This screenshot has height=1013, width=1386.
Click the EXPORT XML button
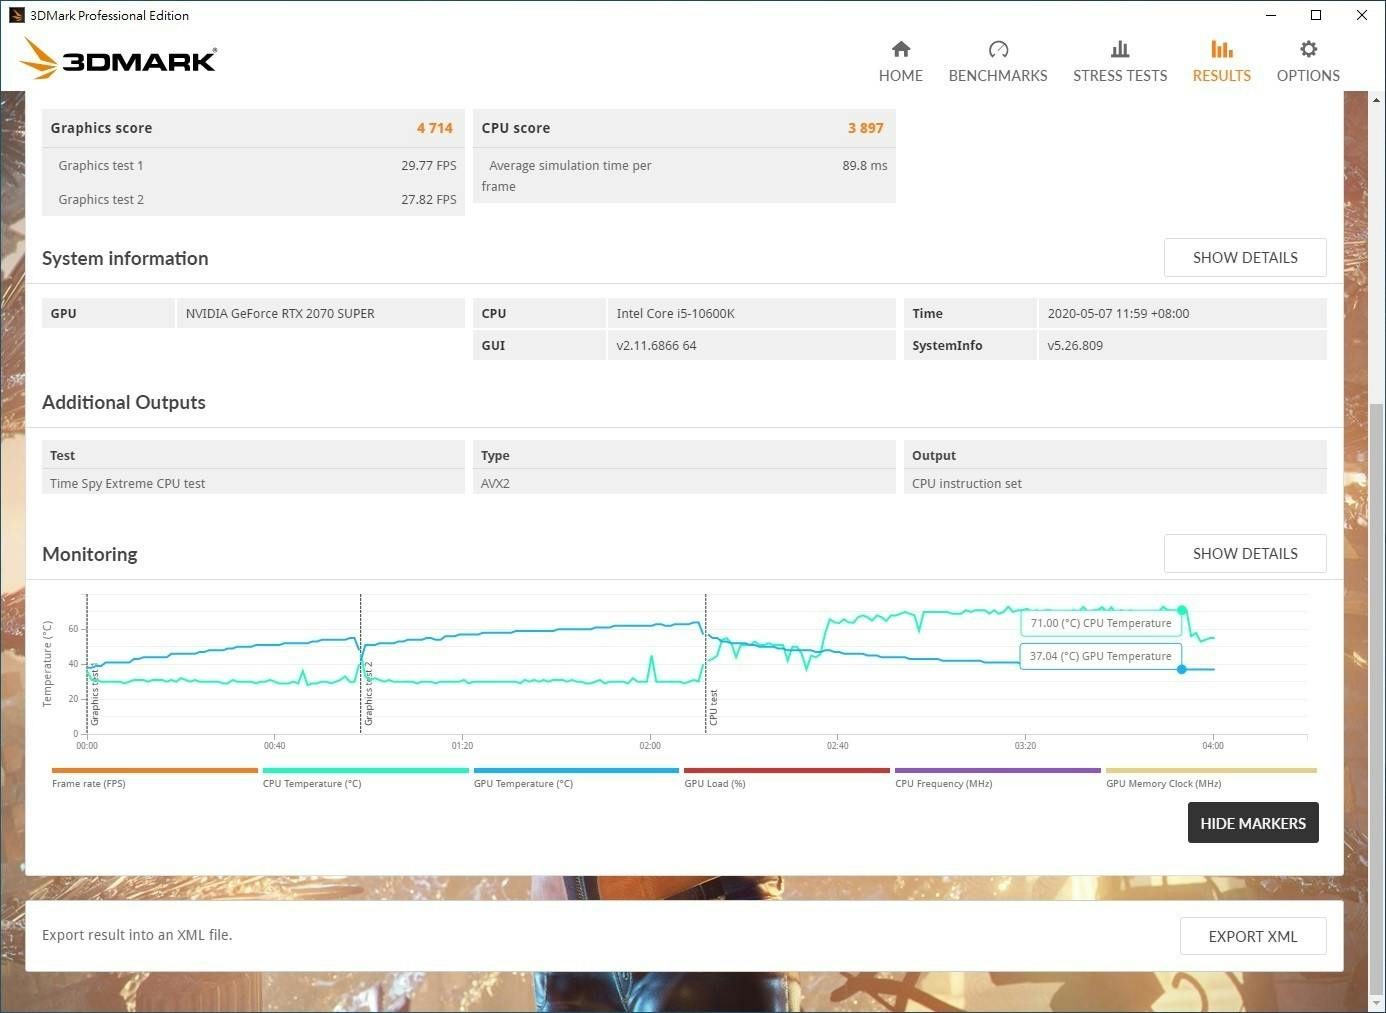1253,937
